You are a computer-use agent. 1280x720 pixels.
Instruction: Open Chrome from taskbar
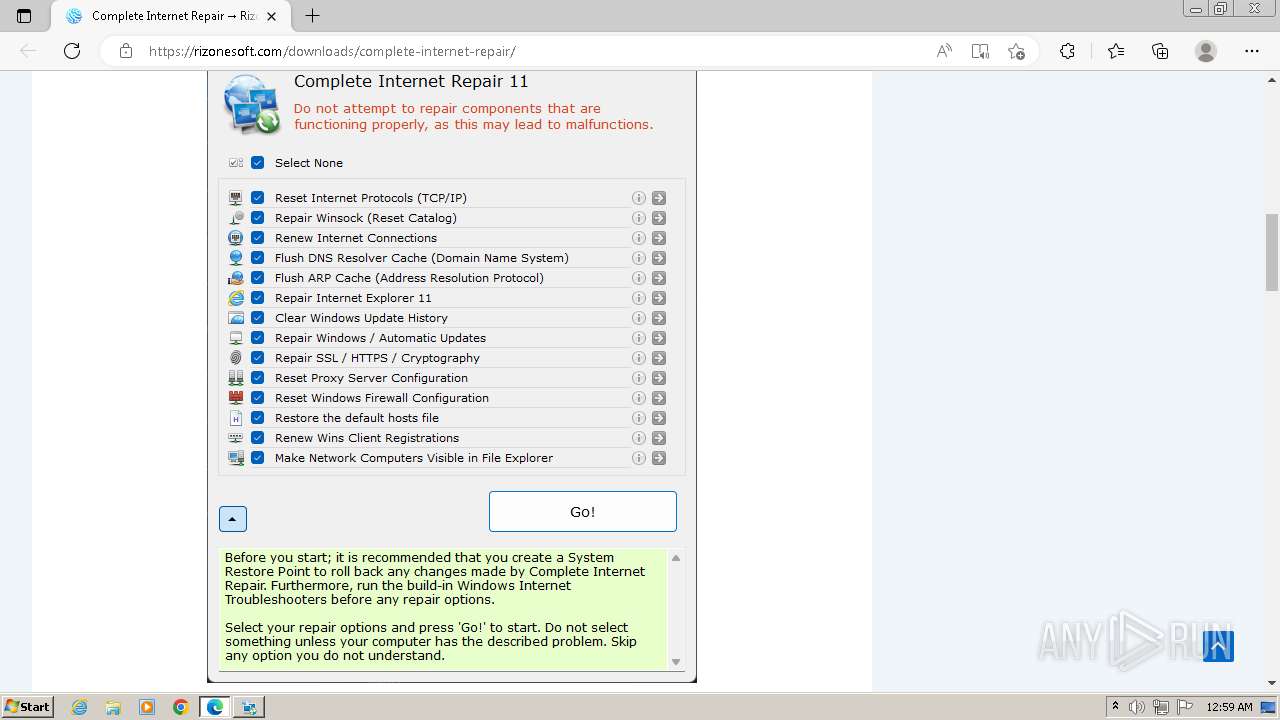tap(181, 707)
